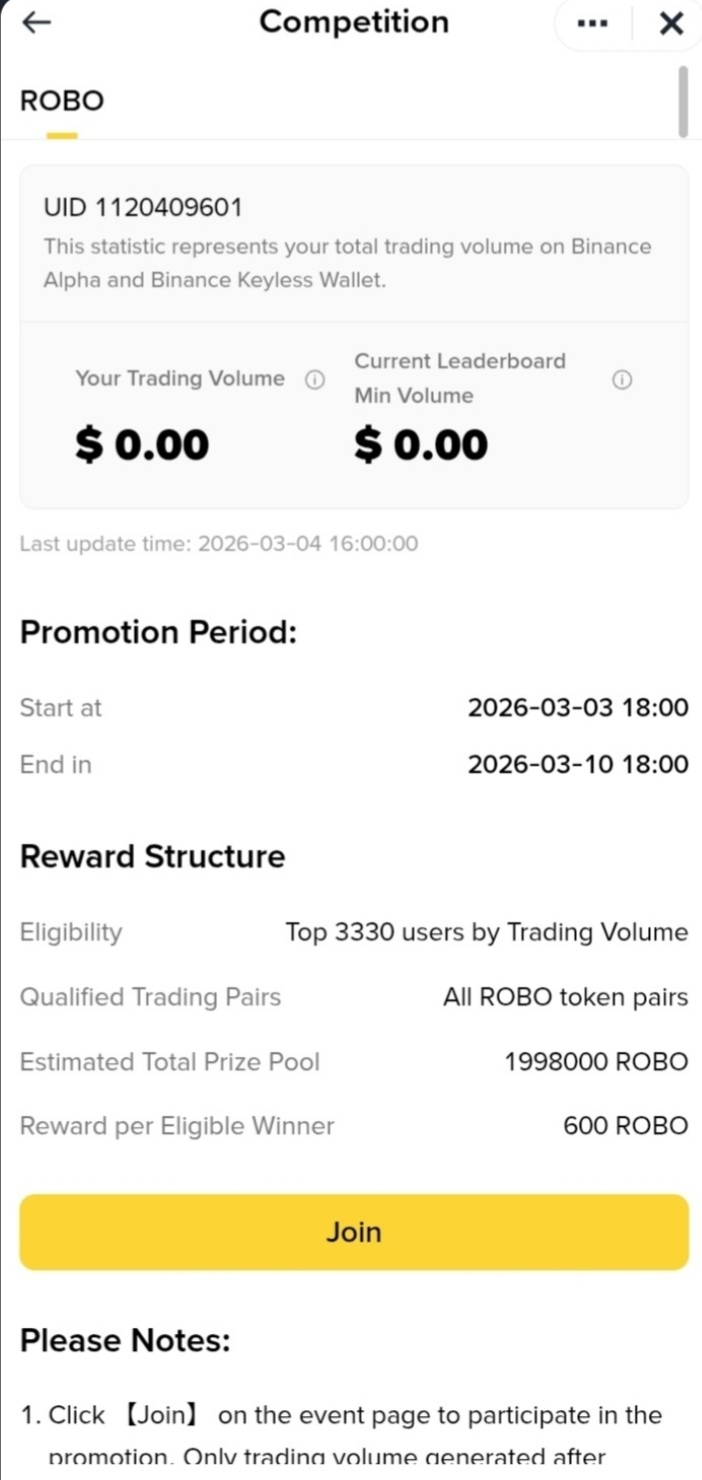Click the 1998000 ROBO prize pool value

click(x=597, y=1062)
